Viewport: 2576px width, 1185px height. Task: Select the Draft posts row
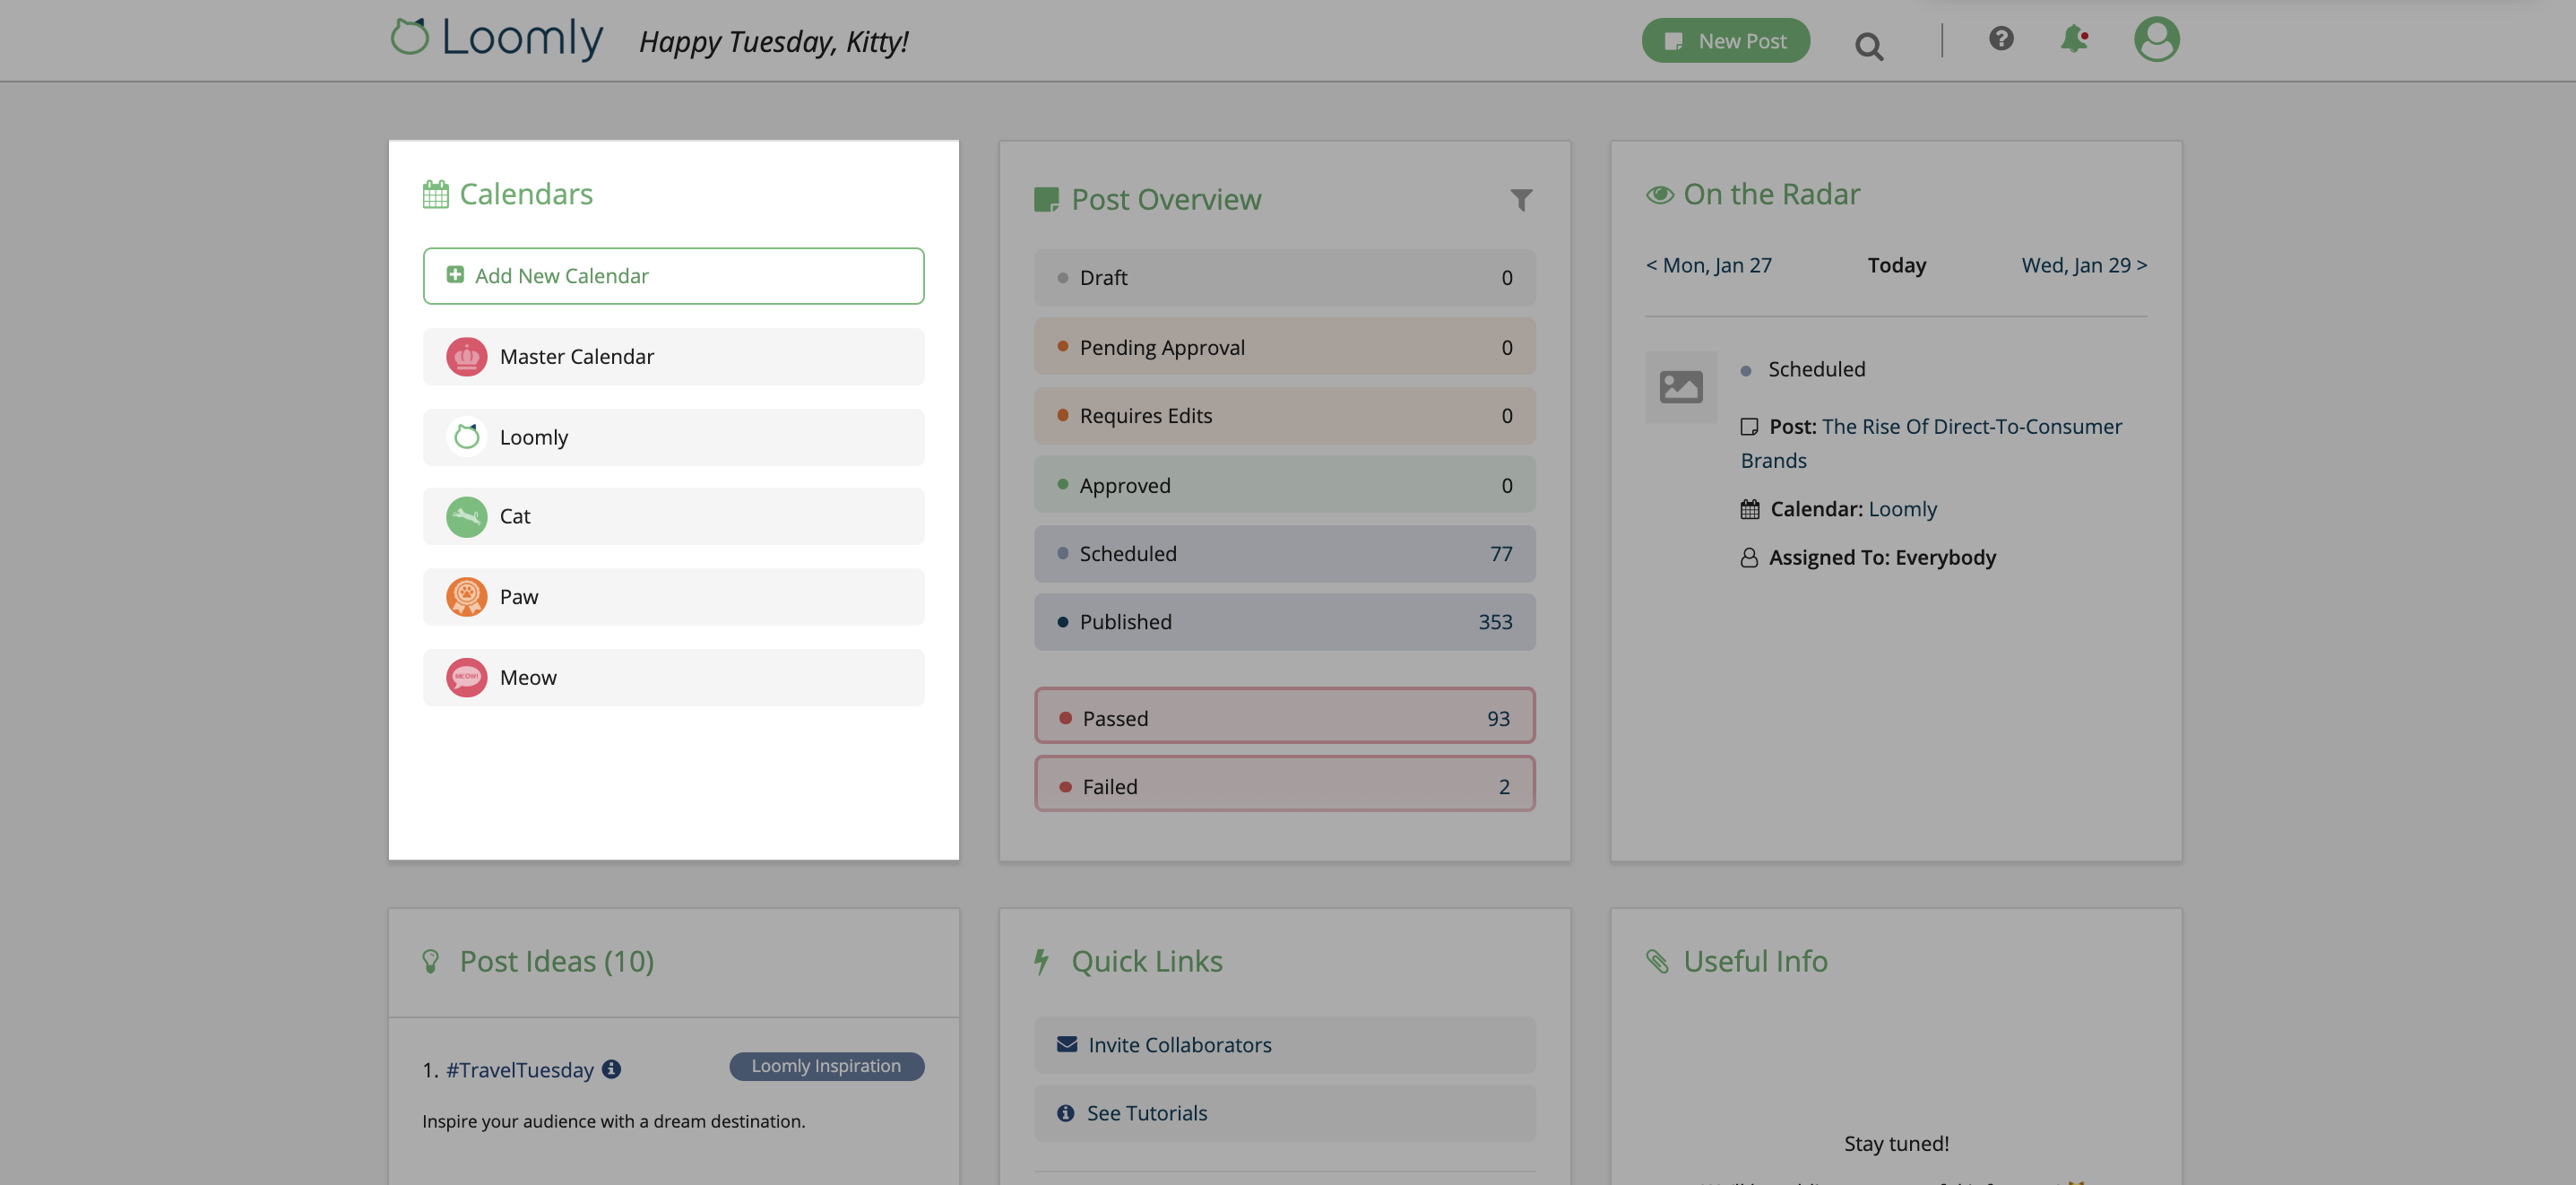[1284, 278]
